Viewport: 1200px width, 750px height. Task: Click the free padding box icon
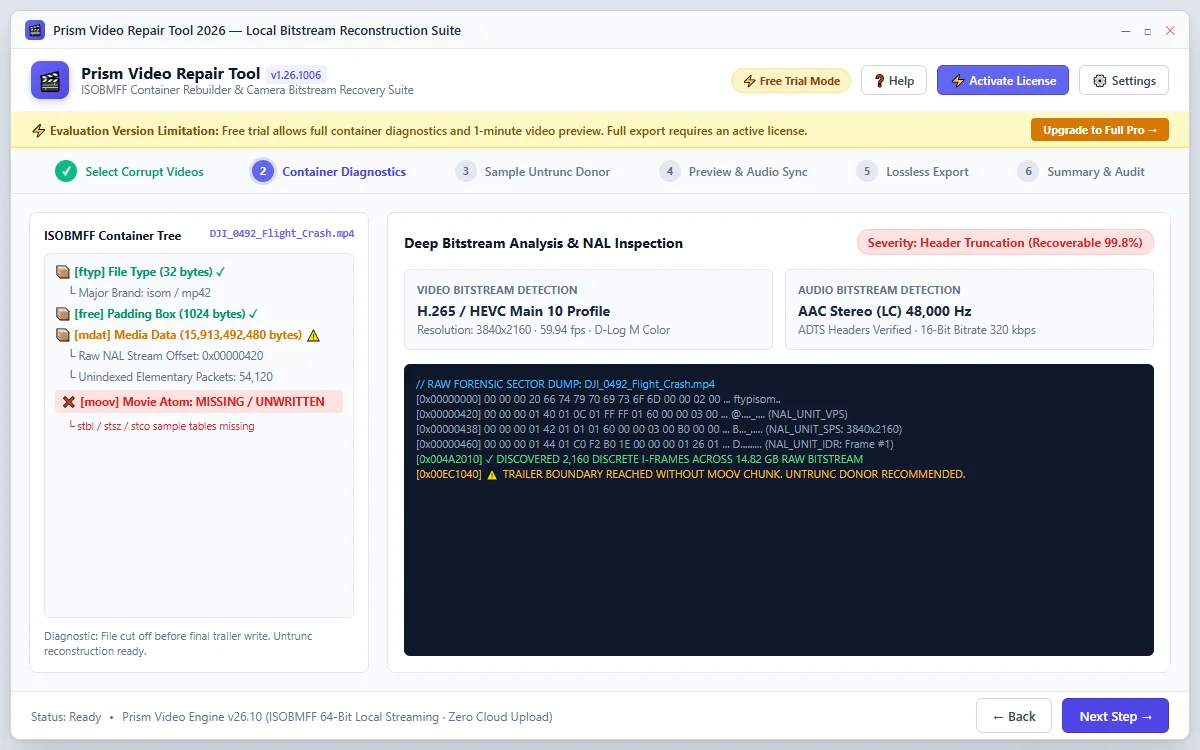click(63, 314)
